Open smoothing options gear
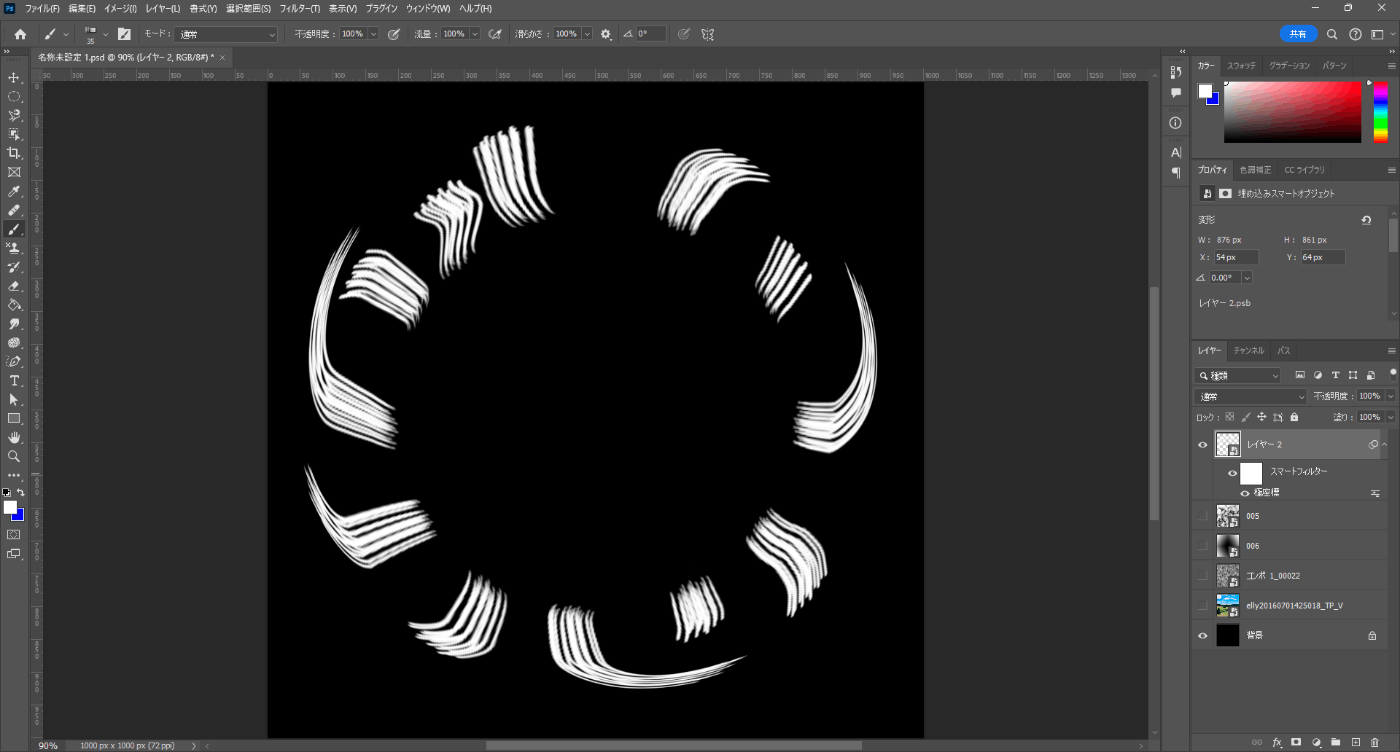1400x752 pixels. (606, 34)
